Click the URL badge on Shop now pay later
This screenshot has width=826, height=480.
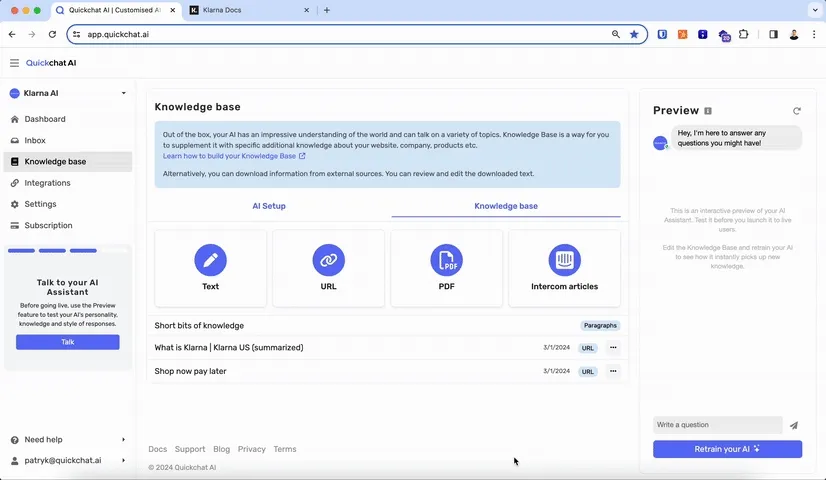click(588, 371)
